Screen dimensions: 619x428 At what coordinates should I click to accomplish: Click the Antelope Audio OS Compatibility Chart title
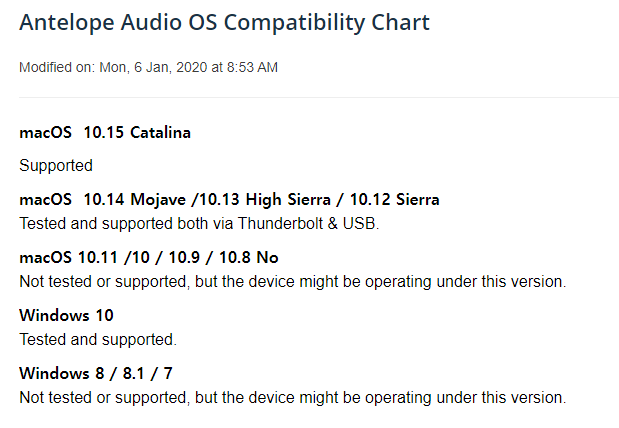tap(224, 23)
